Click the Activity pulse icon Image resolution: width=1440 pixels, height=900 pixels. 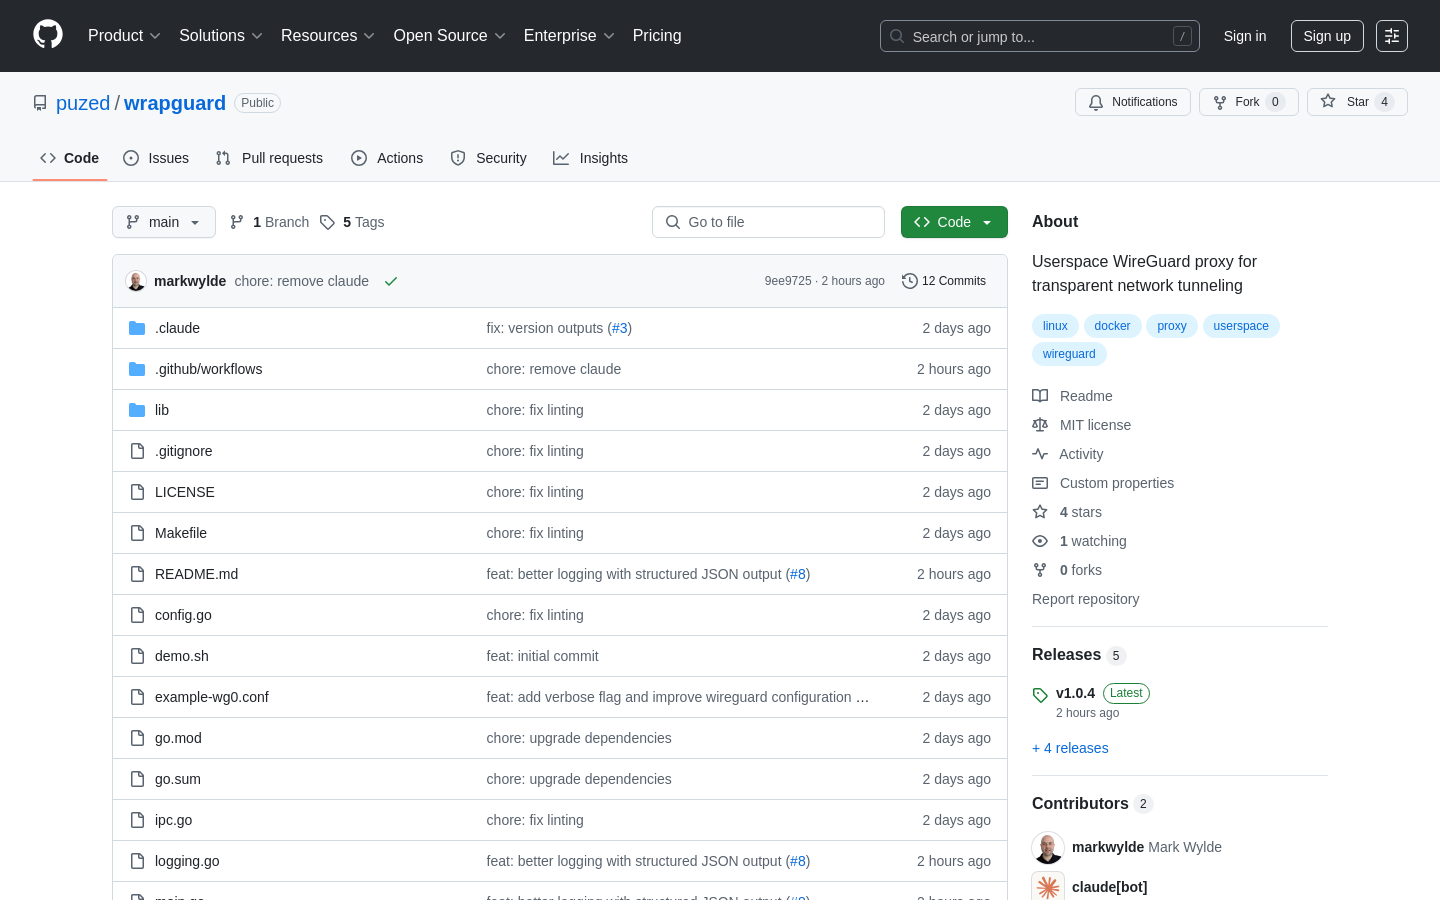click(x=1040, y=454)
